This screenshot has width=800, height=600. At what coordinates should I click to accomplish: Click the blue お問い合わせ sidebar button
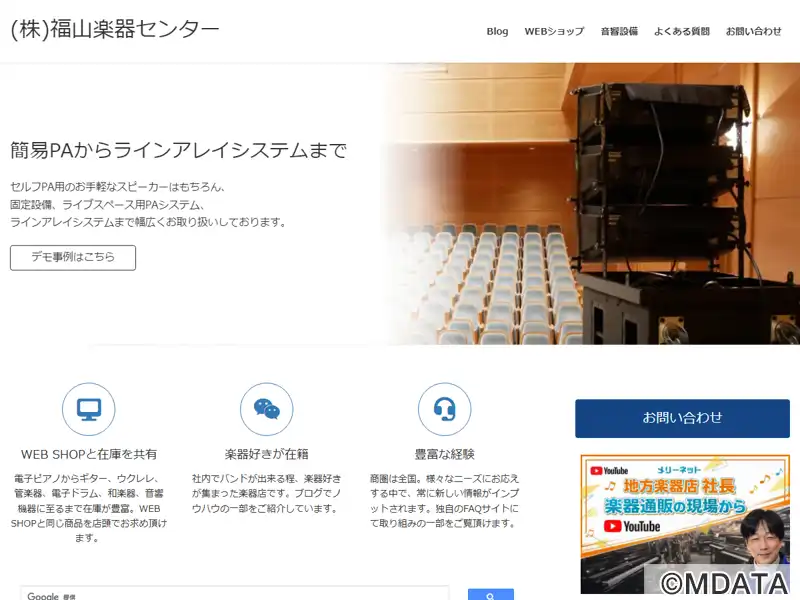click(682, 418)
